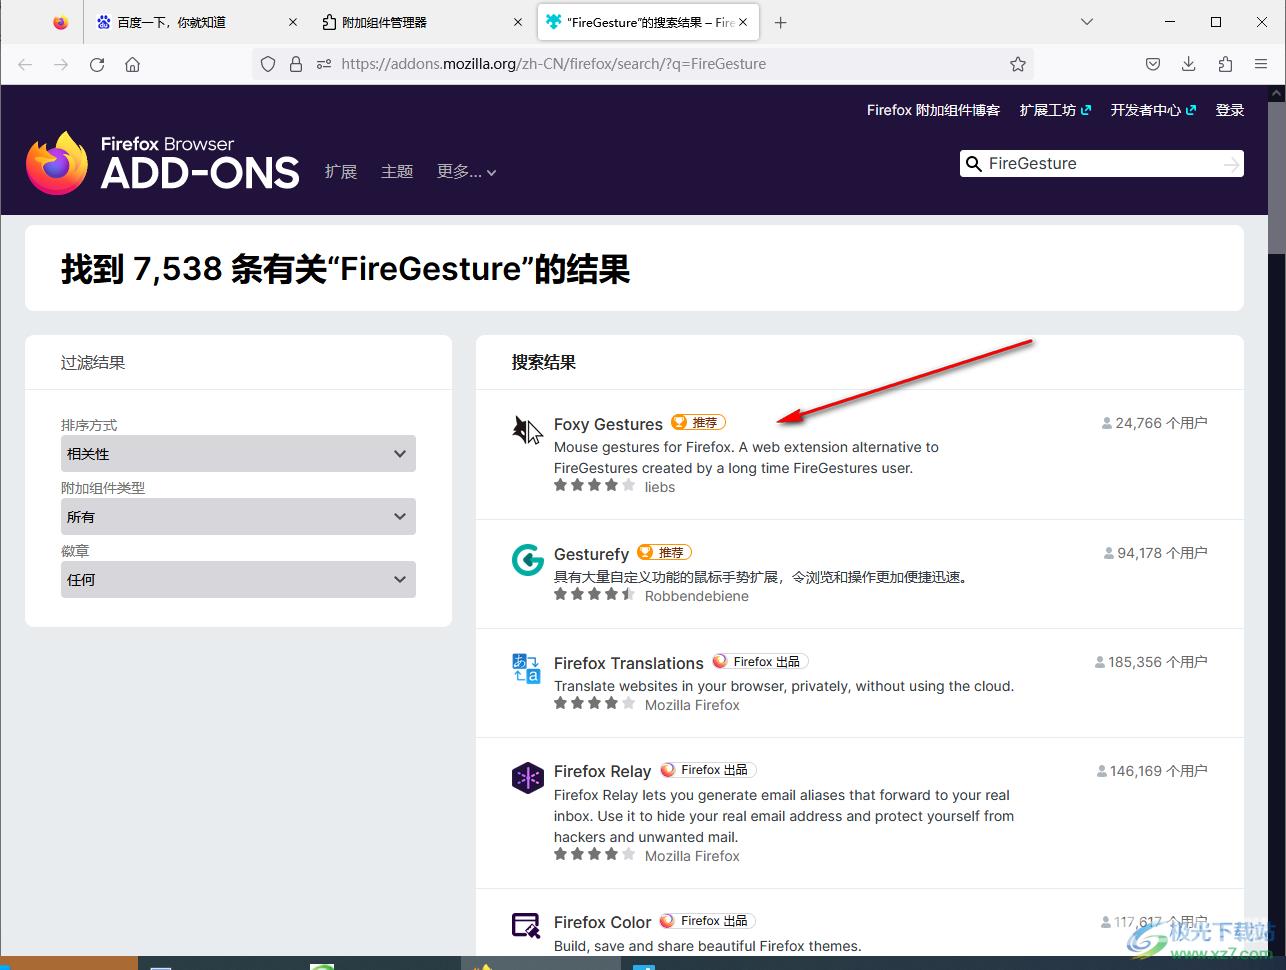1286x970 pixels.
Task: Close the 百度一下 tab
Action: 293,22
